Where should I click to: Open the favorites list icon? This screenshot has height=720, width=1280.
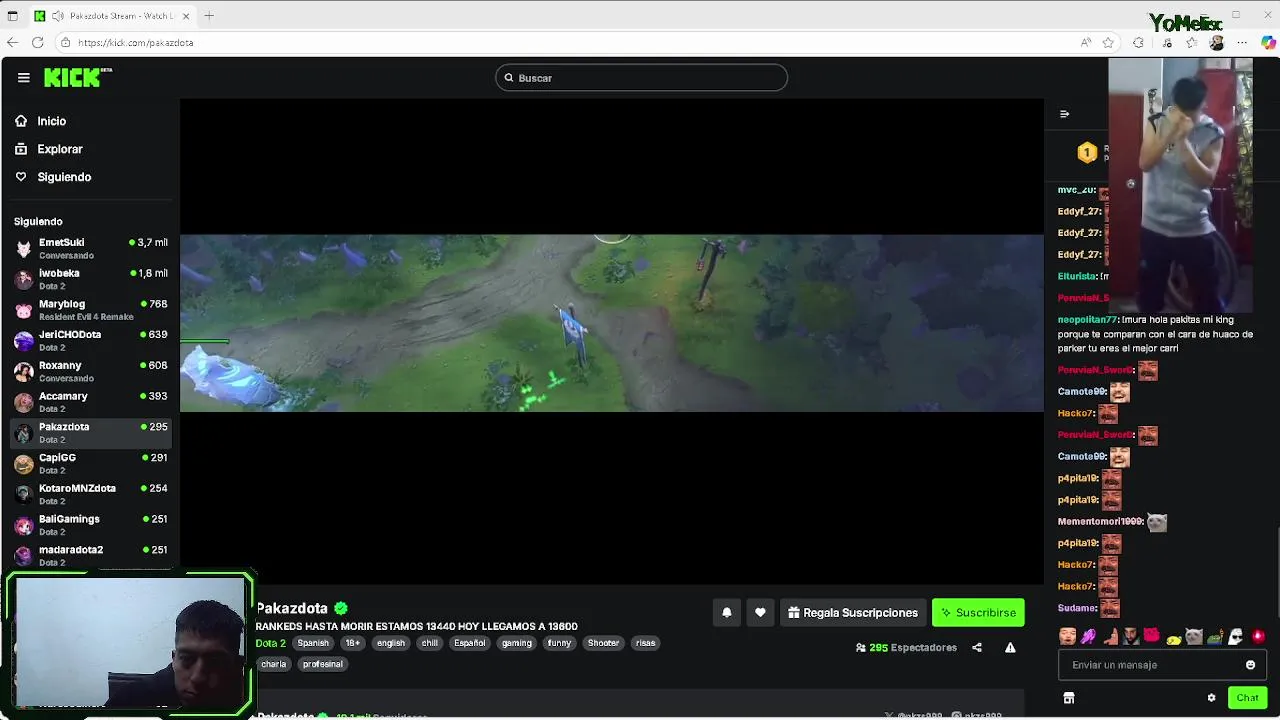tap(1192, 43)
